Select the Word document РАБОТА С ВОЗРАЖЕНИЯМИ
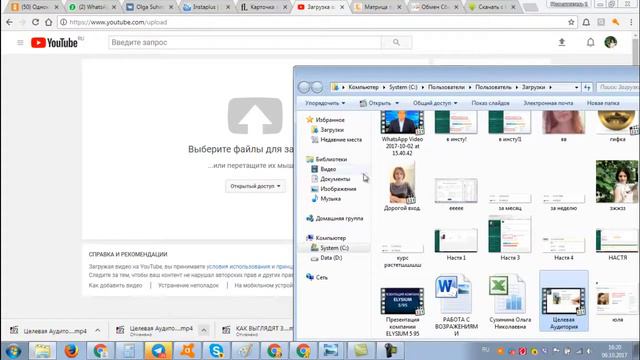640x360 pixels. [x=456, y=306]
